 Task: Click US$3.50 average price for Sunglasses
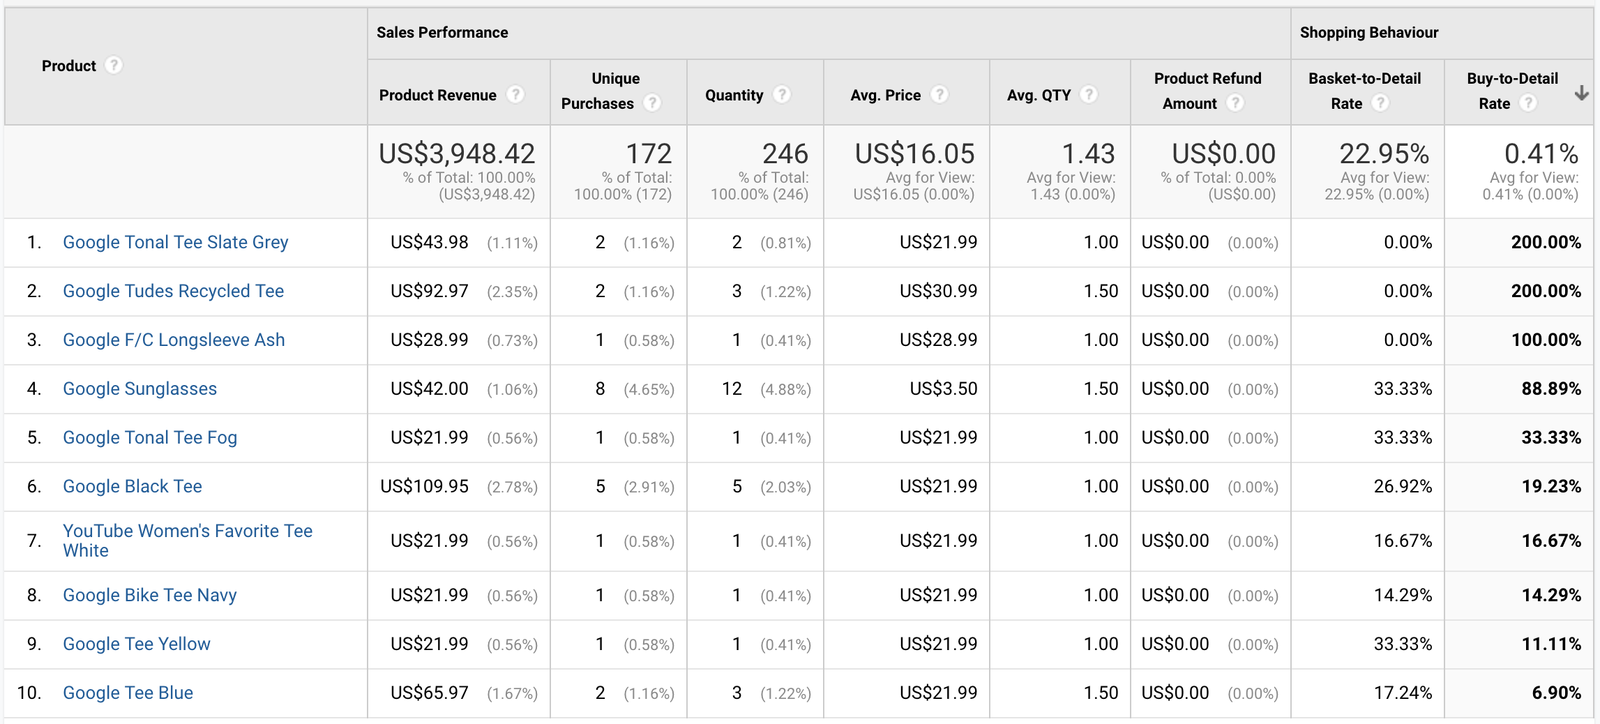943,389
